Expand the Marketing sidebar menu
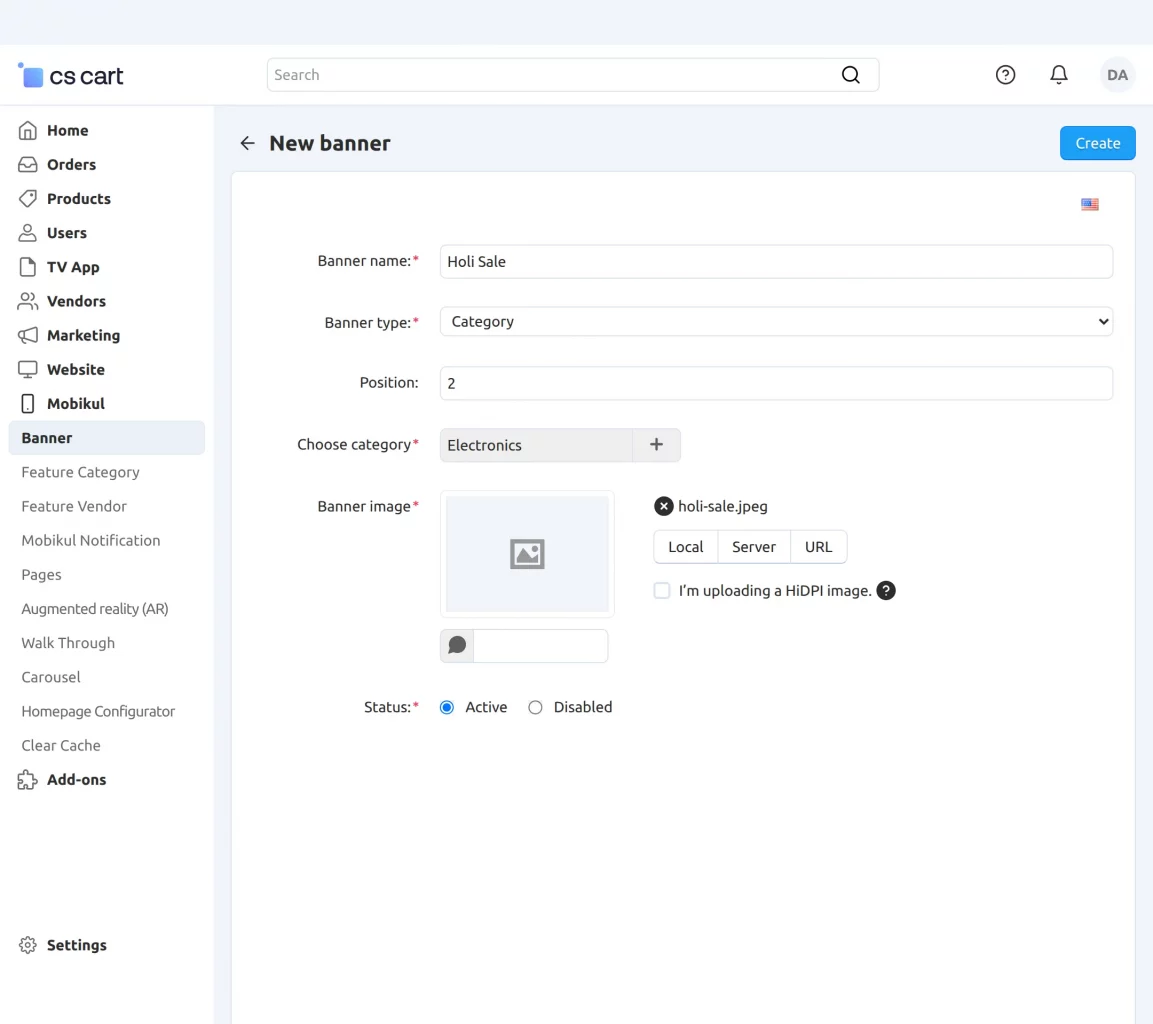 click(83, 335)
